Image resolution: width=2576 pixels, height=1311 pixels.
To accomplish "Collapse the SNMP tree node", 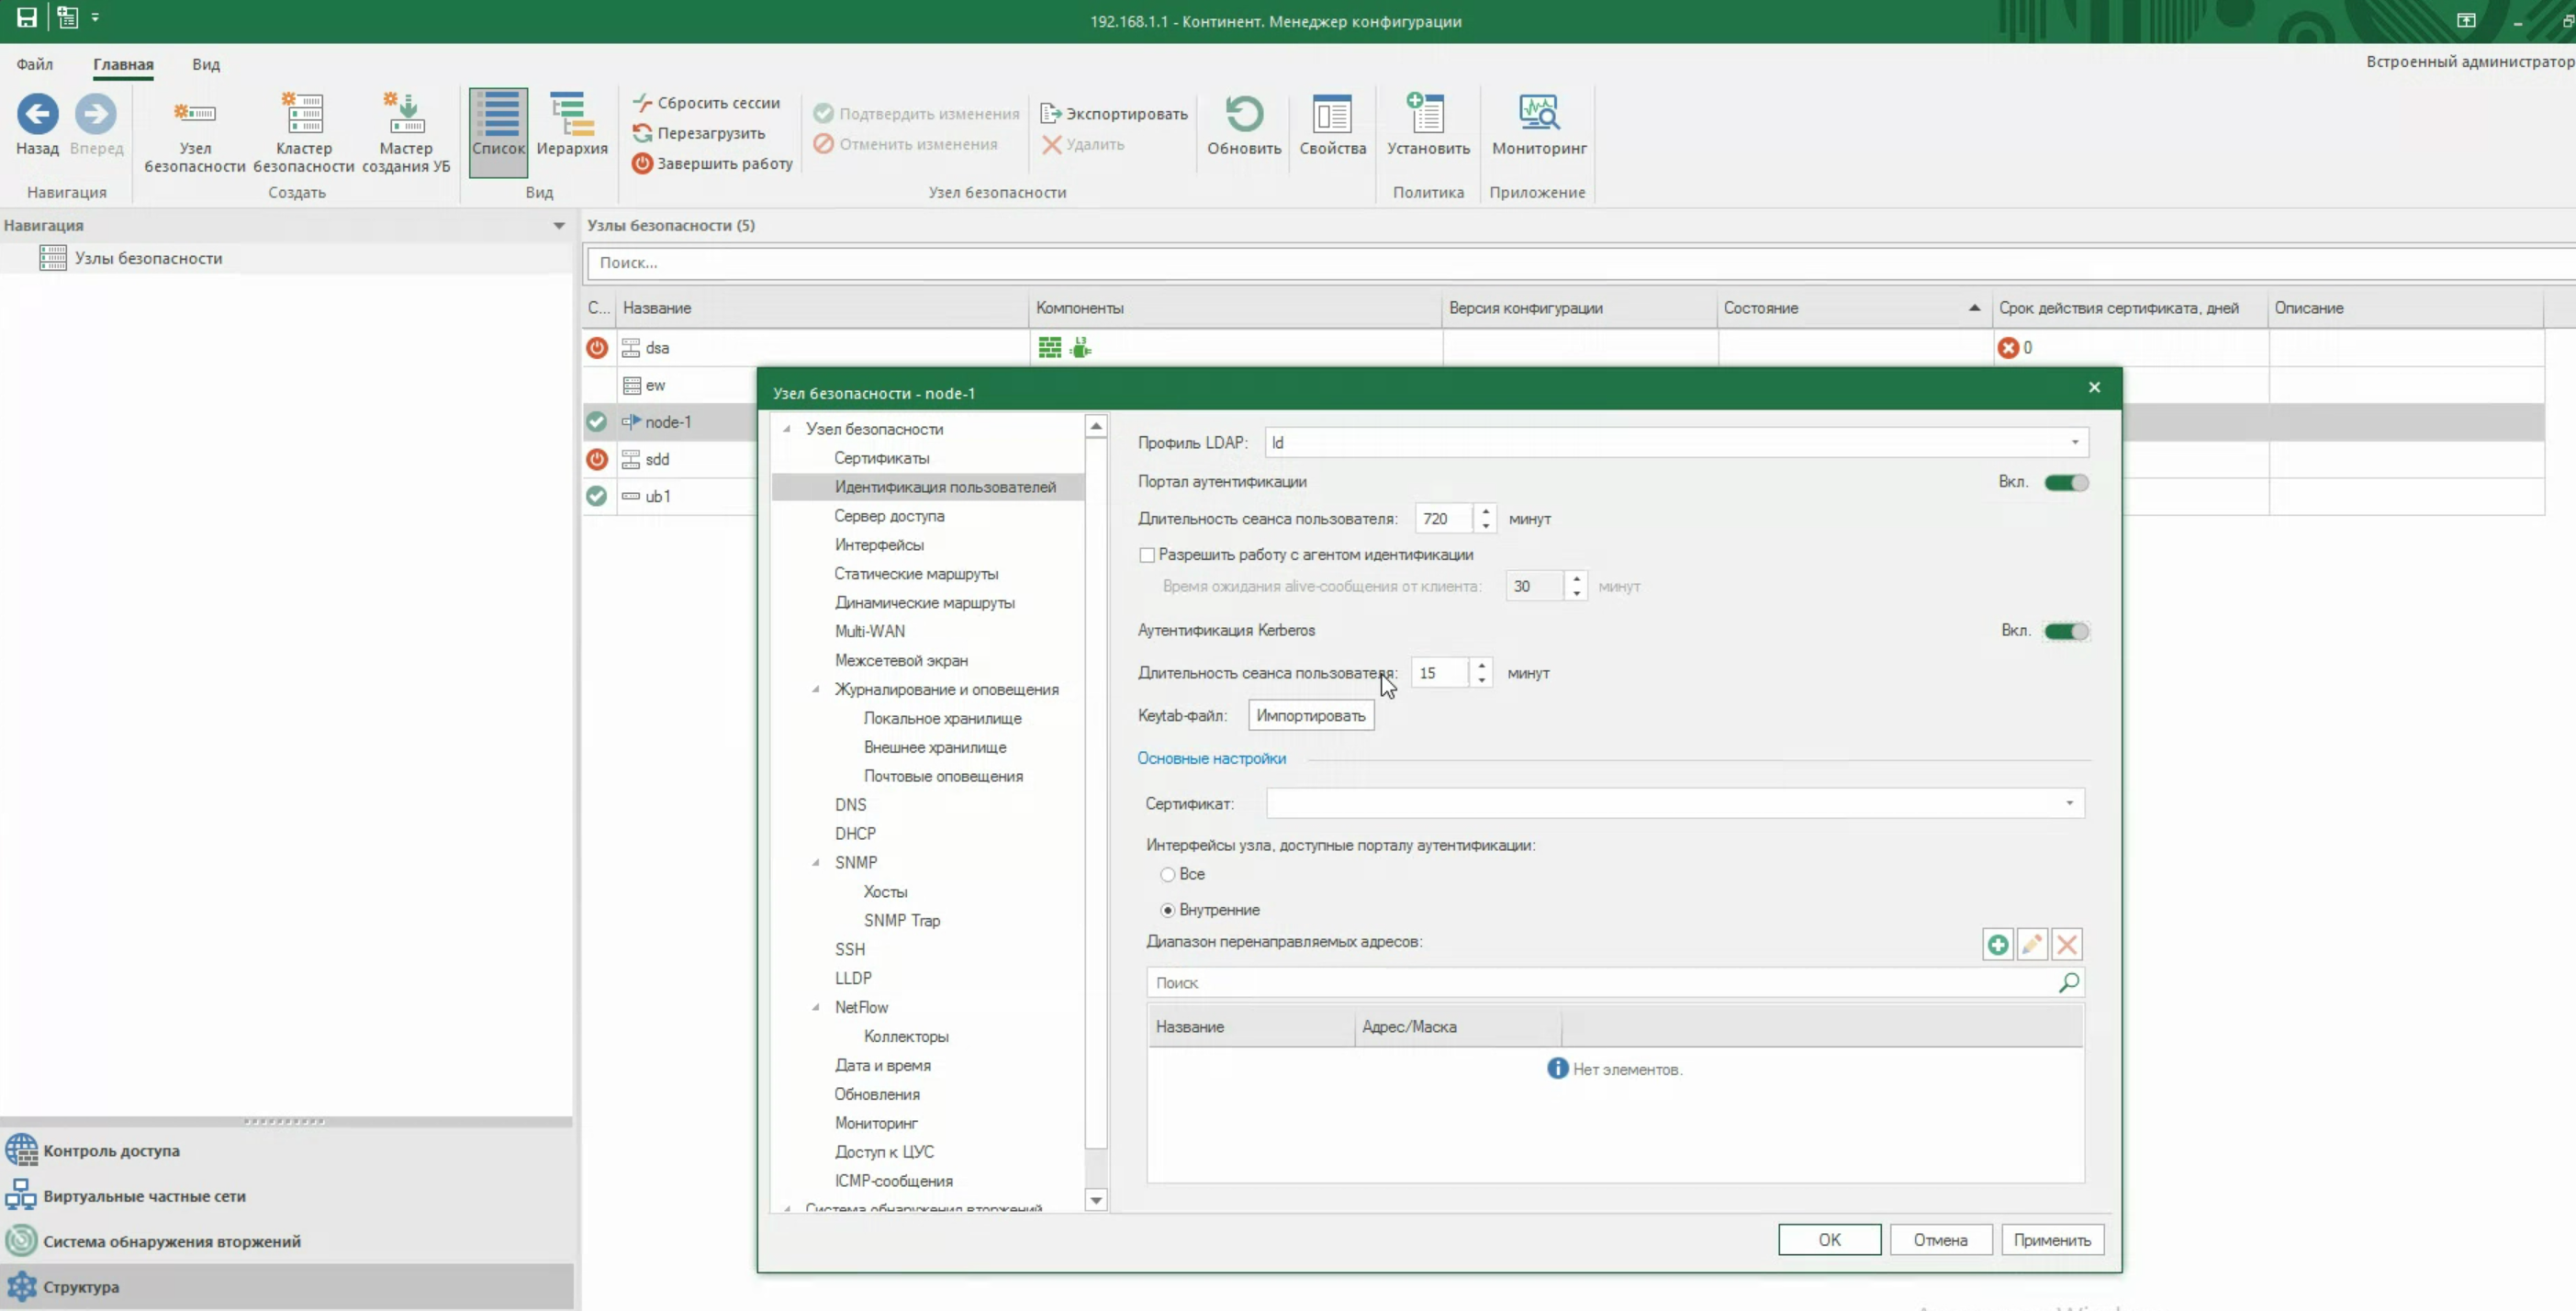I will [816, 863].
